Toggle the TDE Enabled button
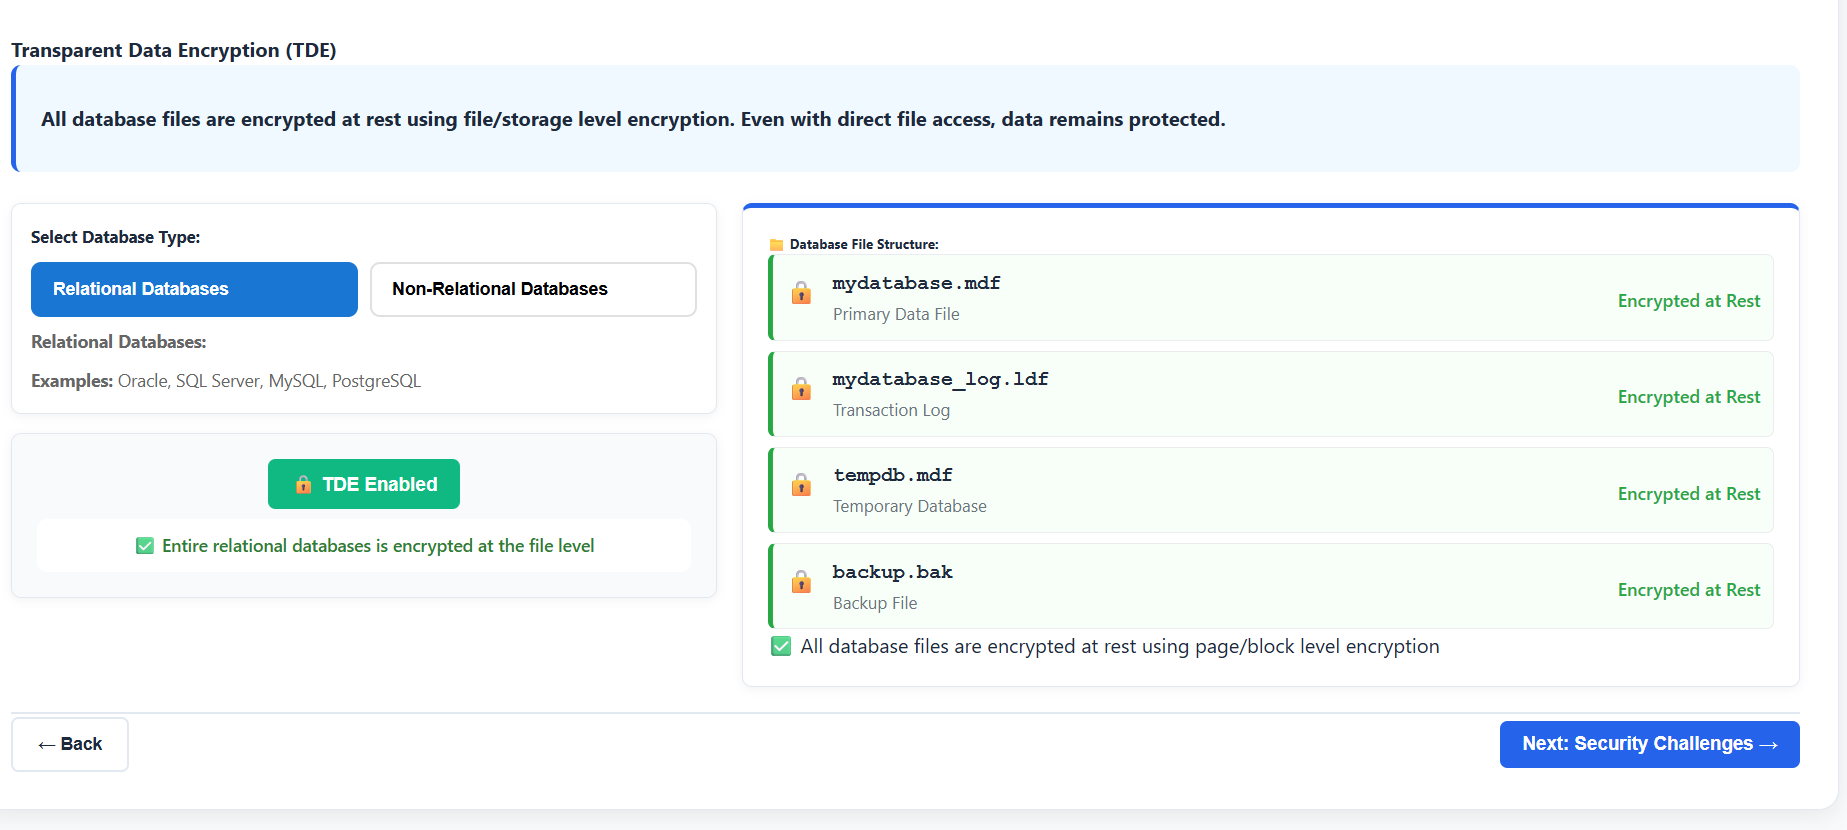The width and height of the screenshot is (1847, 830). pos(364,484)
